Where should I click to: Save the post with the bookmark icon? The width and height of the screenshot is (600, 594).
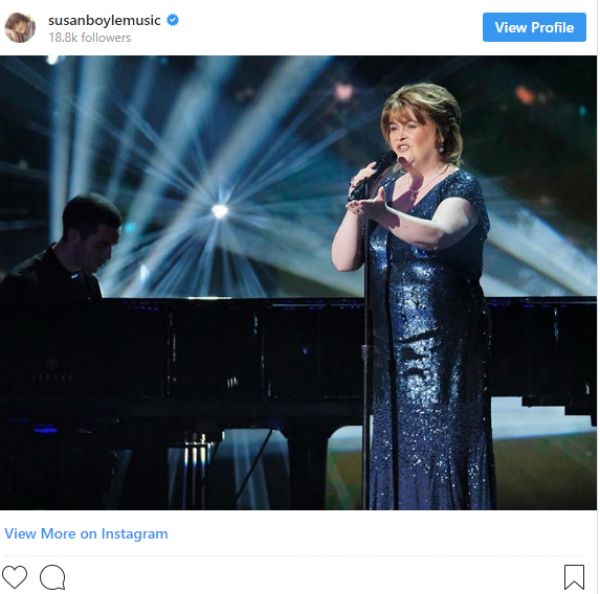(x=574, y=576)
